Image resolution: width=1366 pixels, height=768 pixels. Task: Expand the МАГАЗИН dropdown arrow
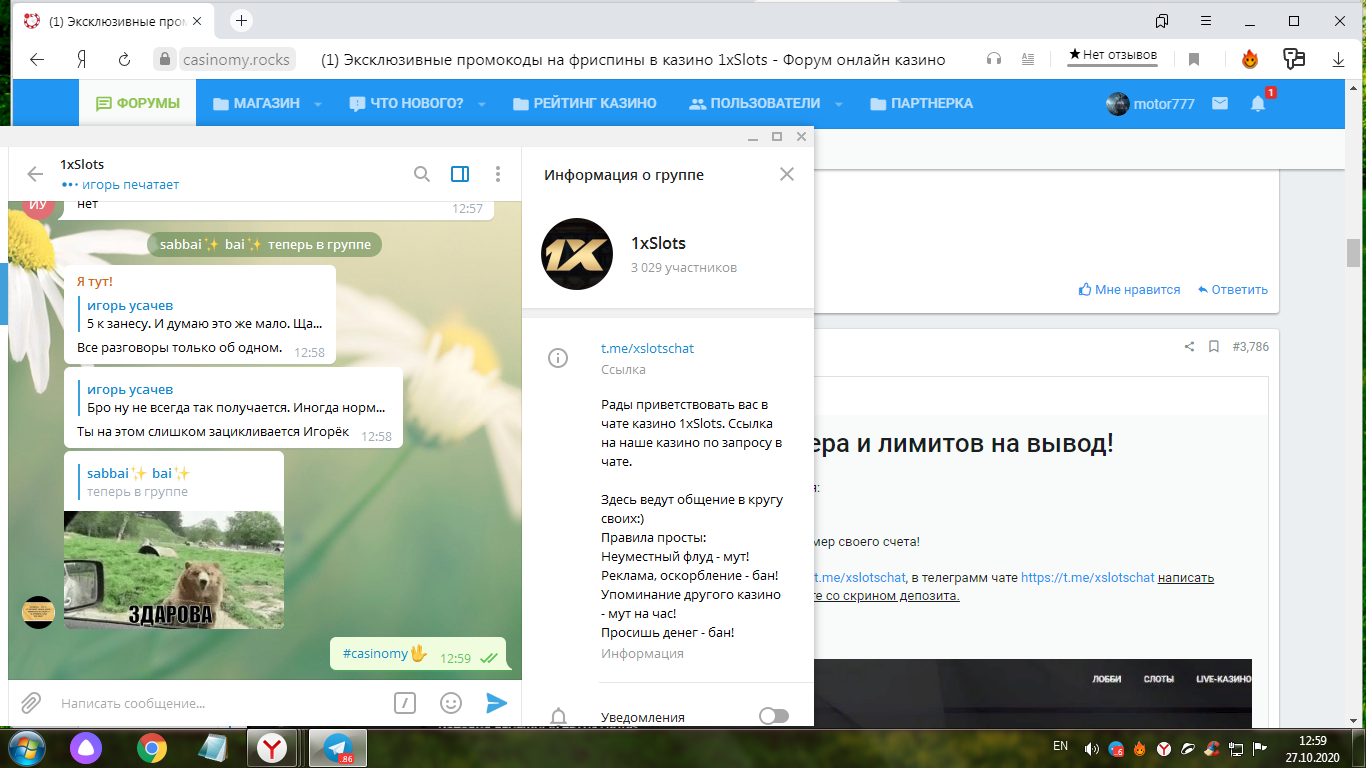click(318, 104)
